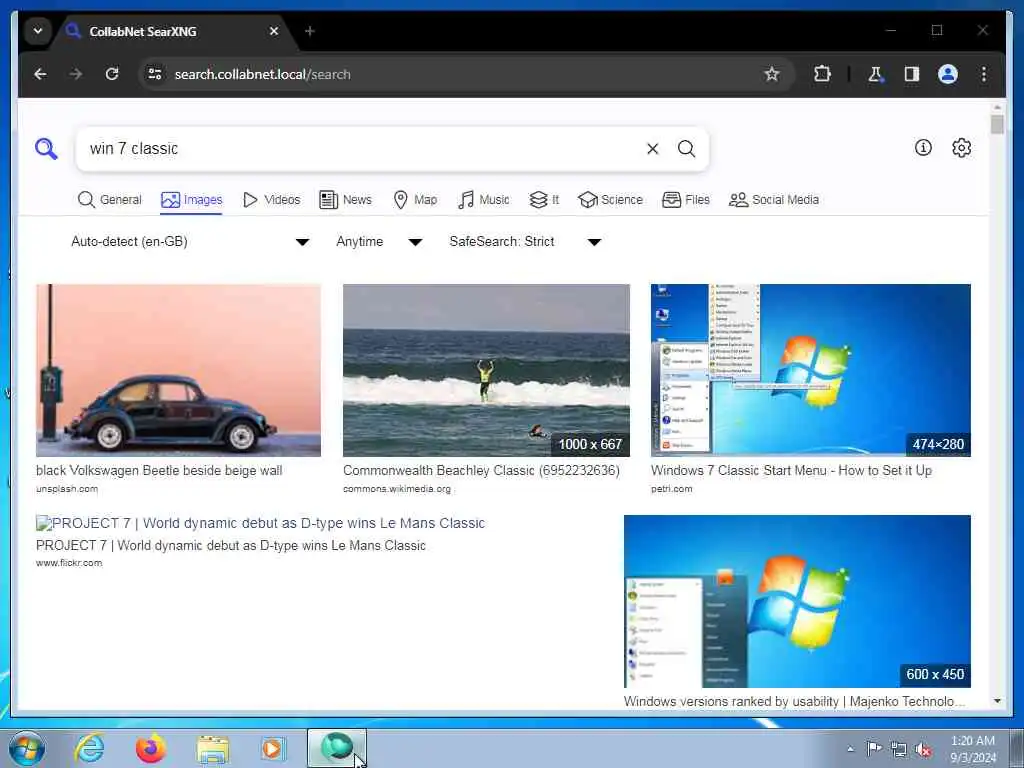Image resolution: width=1024 pixels, height=768 pixels.
Task: Open the Extensions puzzle icon
Action: click(822, 74)
